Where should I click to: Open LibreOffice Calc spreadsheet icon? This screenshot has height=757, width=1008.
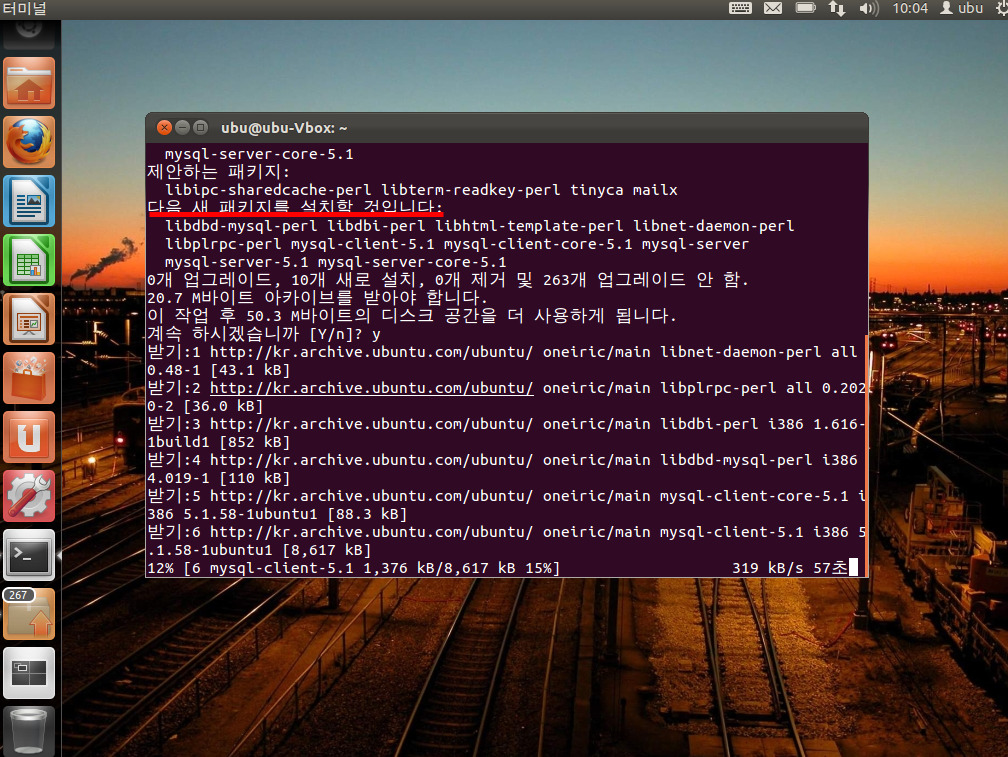29,260
